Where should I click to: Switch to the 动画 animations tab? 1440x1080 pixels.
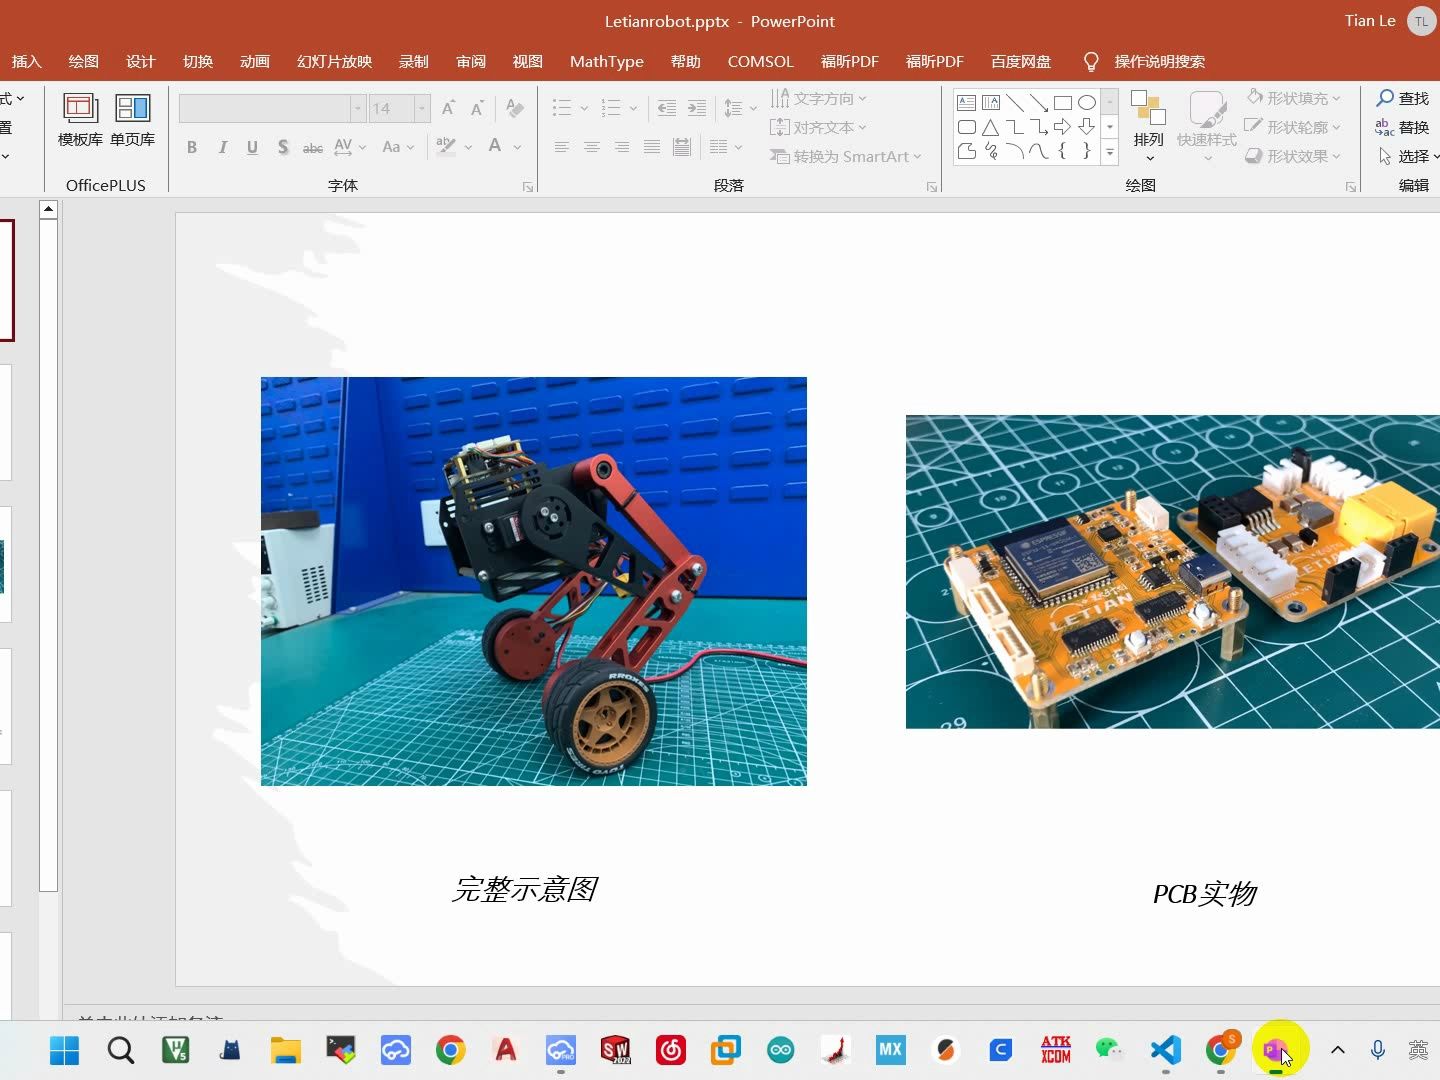click(255, 61)
